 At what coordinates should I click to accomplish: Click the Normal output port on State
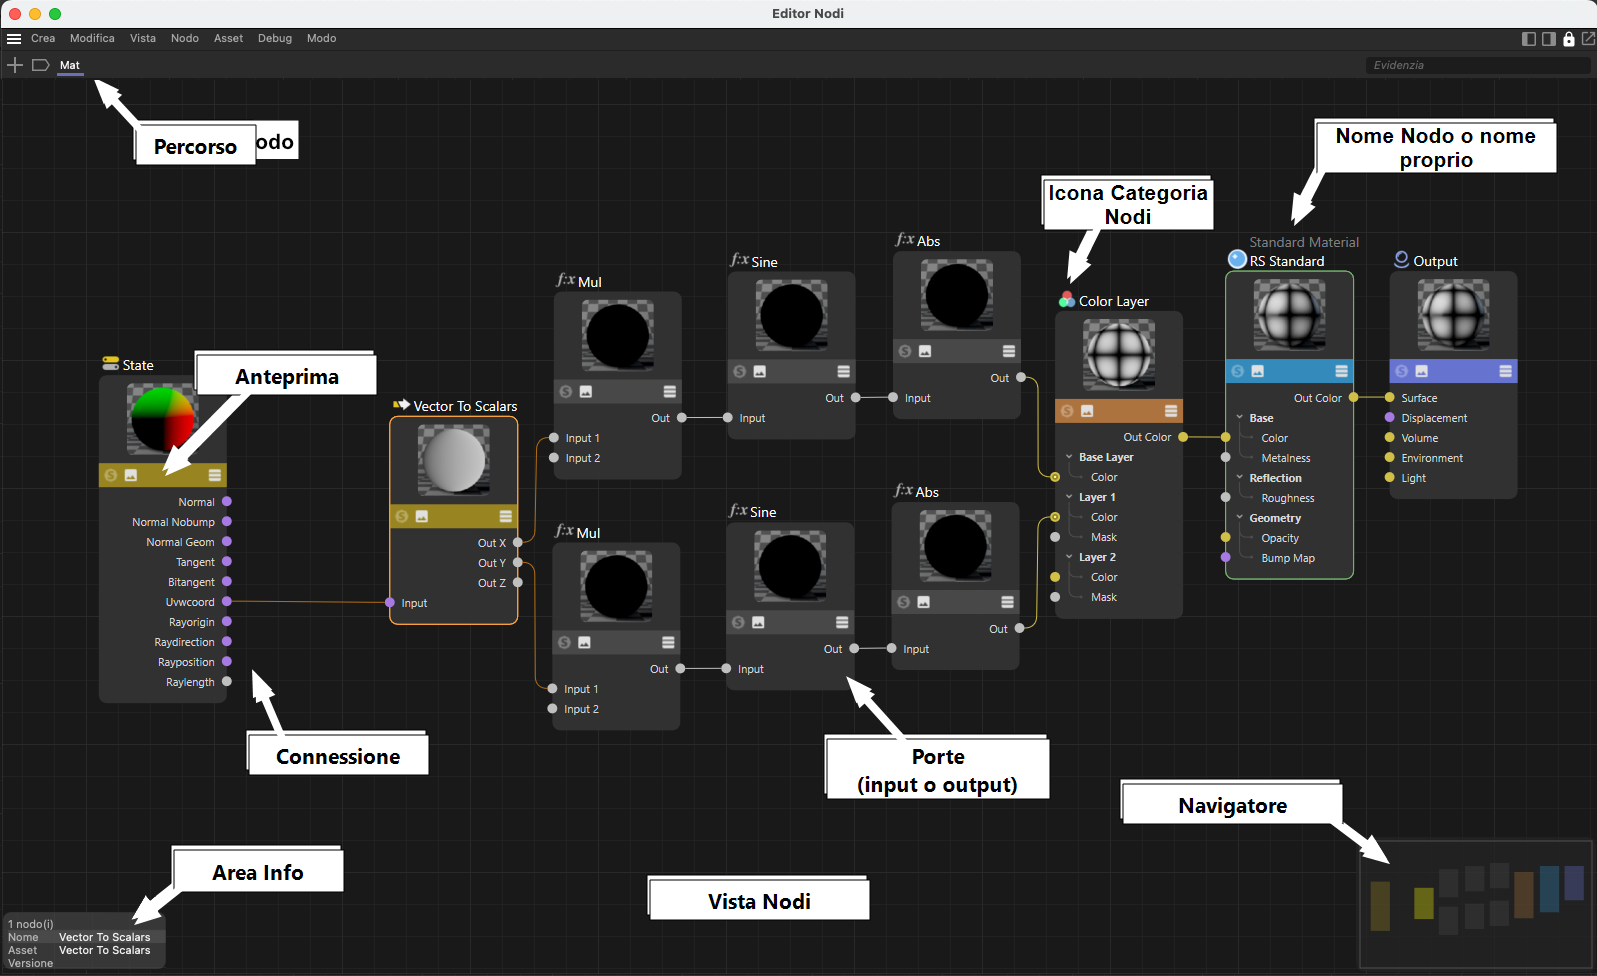[227, 502]
